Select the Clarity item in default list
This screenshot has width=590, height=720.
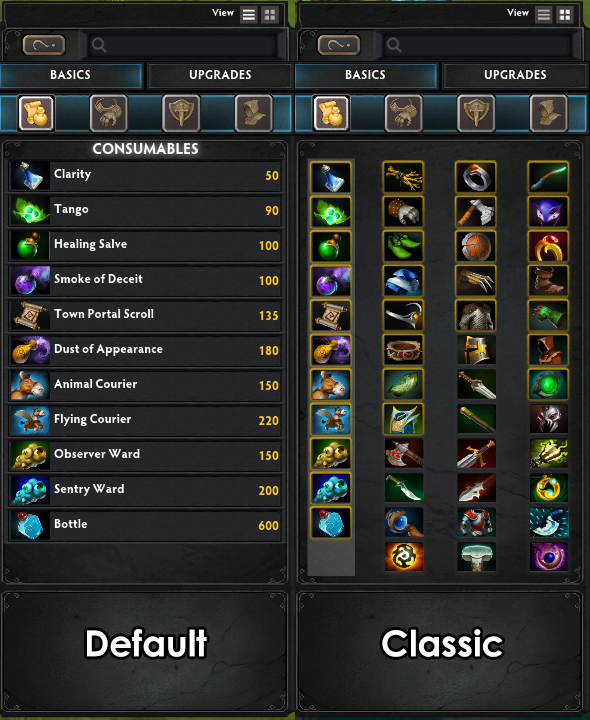coord(145,176)
